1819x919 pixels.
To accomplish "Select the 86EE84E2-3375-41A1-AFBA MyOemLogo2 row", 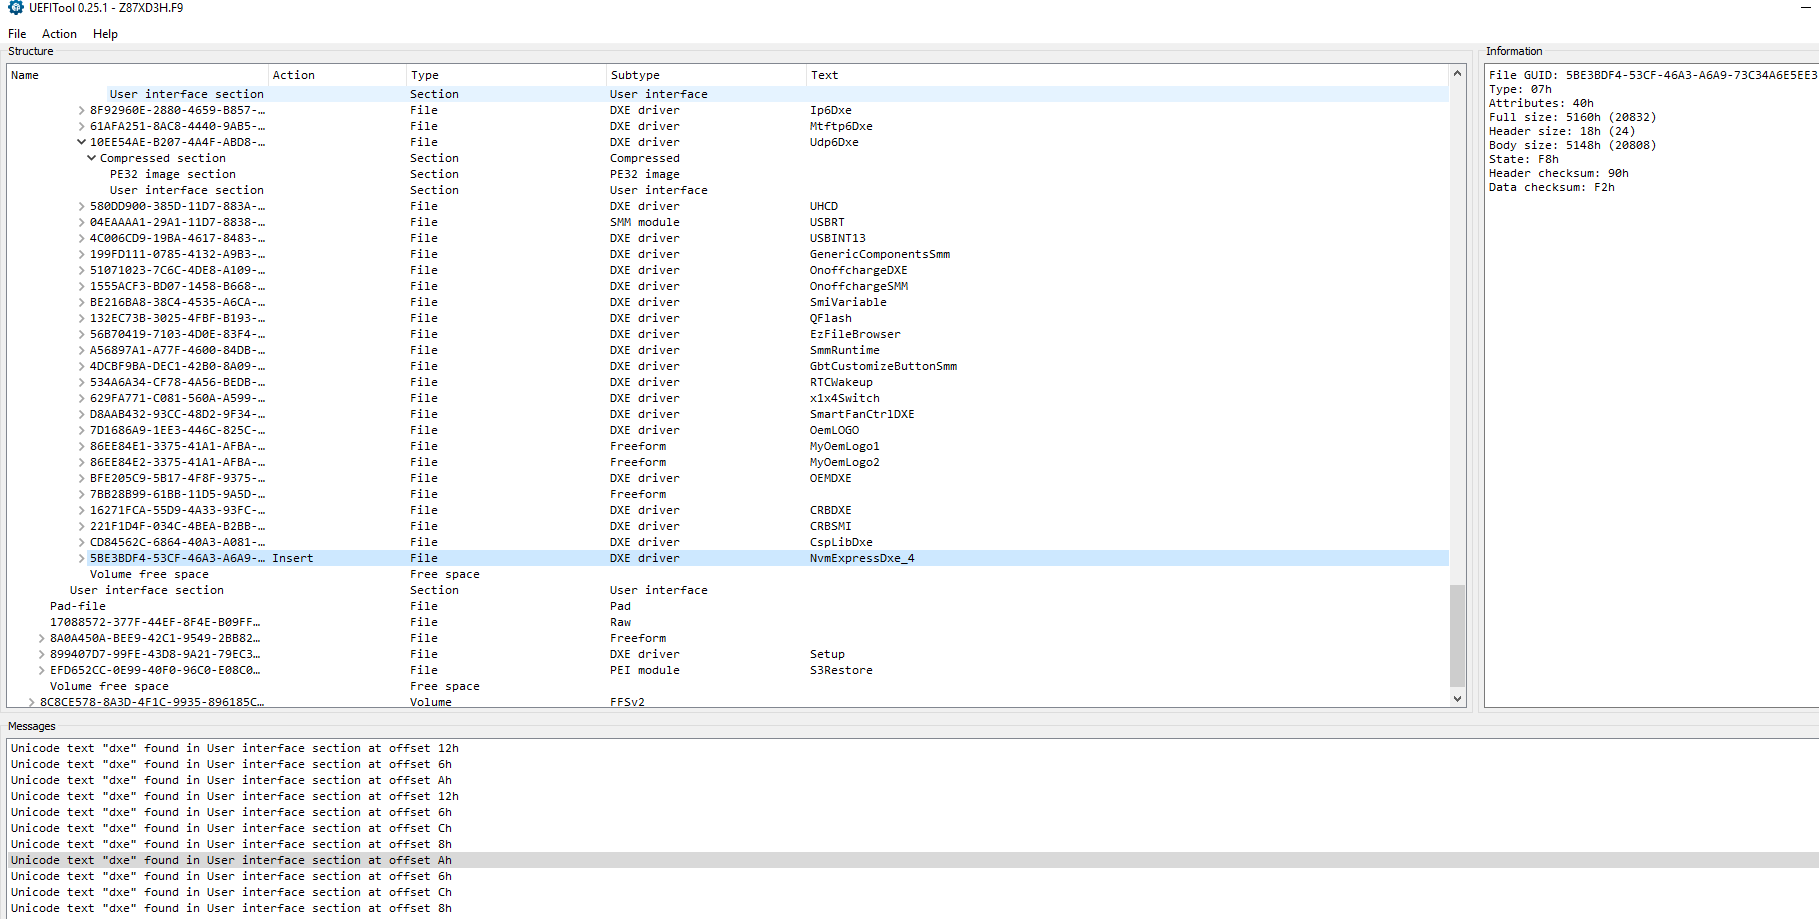I will (728, 463).
